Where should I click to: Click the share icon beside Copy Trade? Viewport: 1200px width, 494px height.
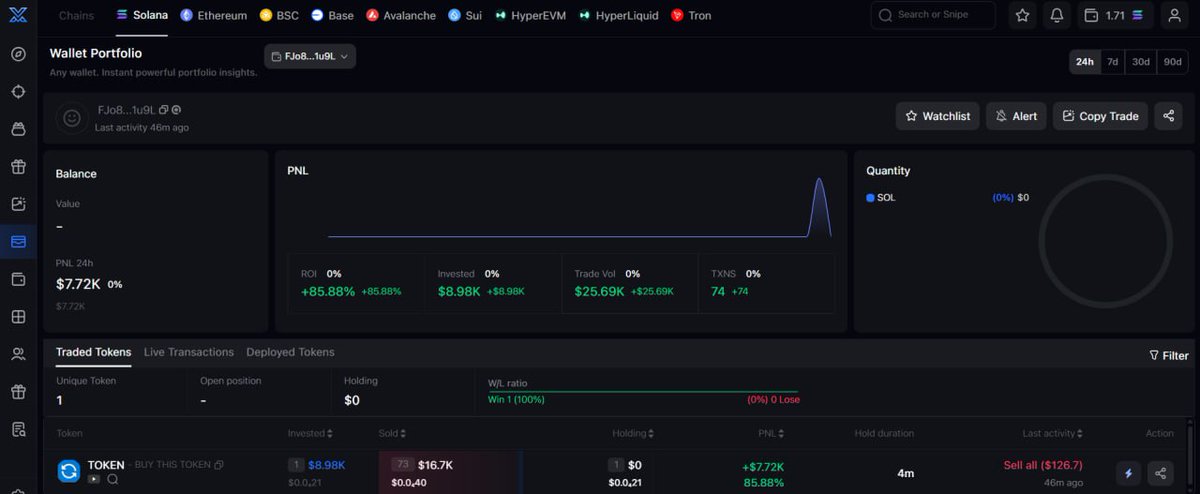click(x=1168, y=116)
